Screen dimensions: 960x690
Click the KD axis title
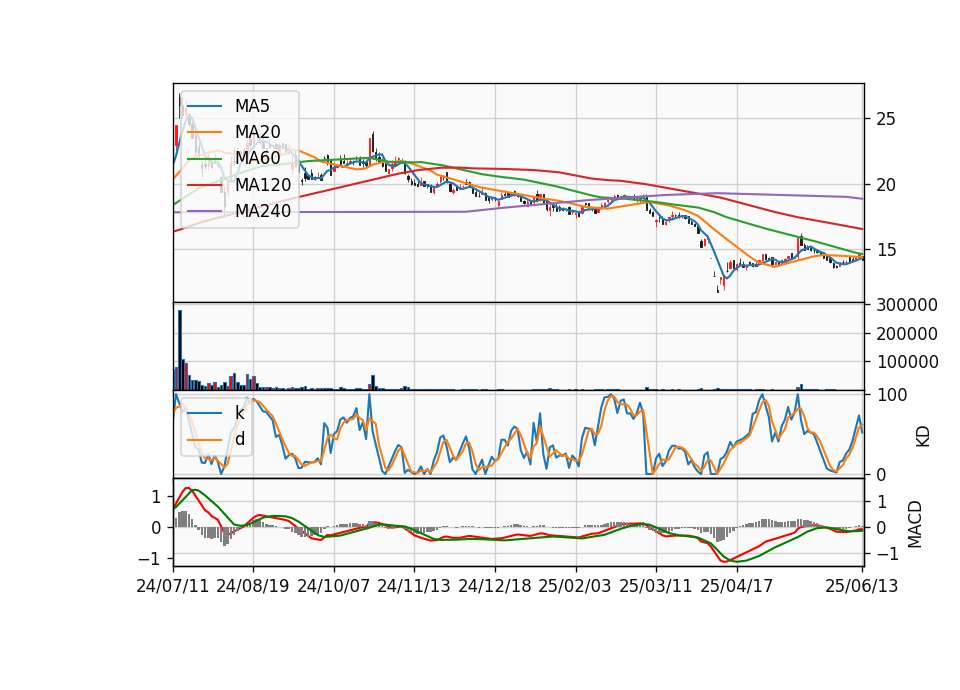[923, 437]
